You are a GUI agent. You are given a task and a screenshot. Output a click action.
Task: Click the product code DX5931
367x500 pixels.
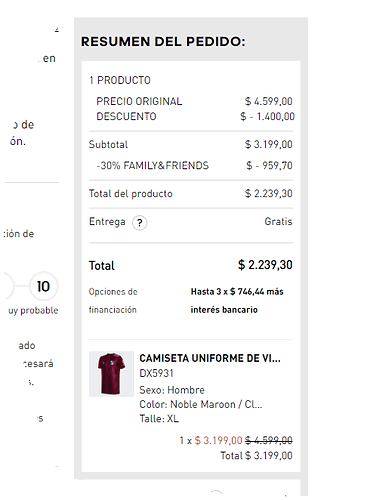point(156,373)
